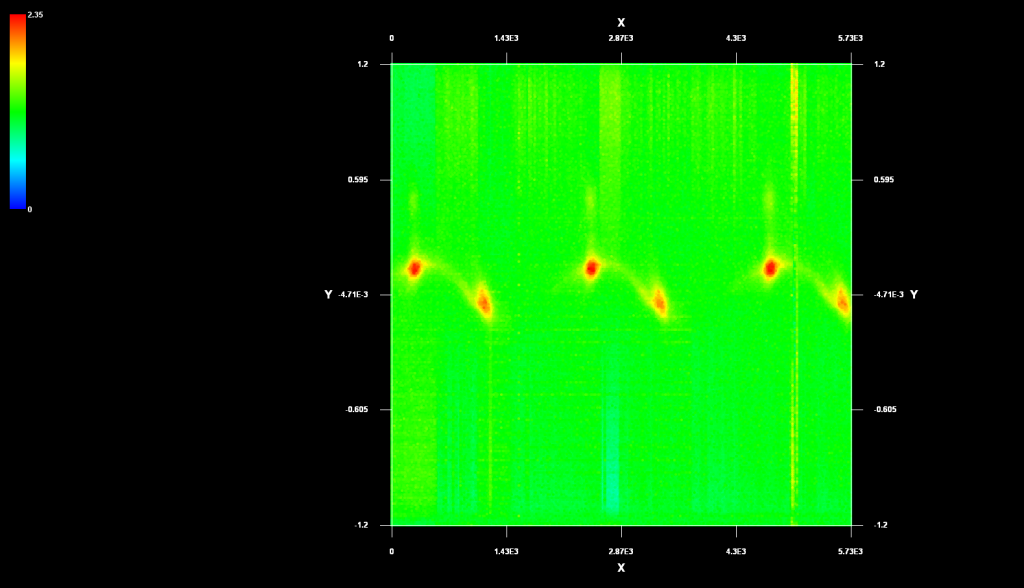
Task: Click the 0.595 tick label on left axis
Action: click(358, 180)
